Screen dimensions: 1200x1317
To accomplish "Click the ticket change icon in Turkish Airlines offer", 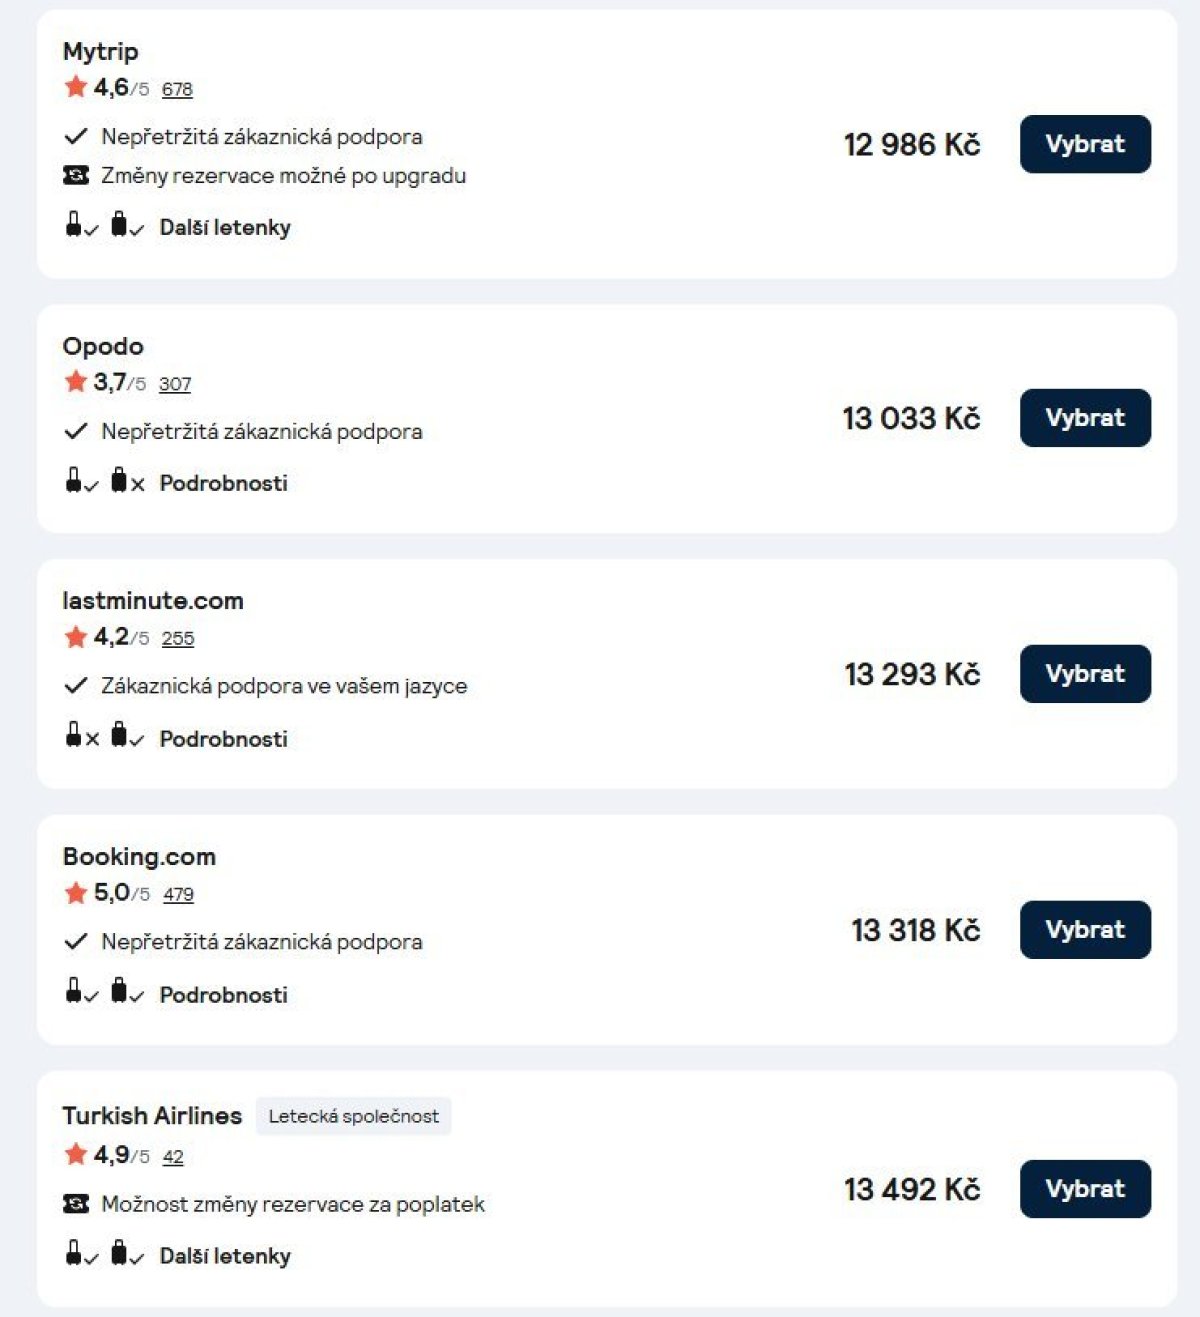I will click(x=76, y=1204).
